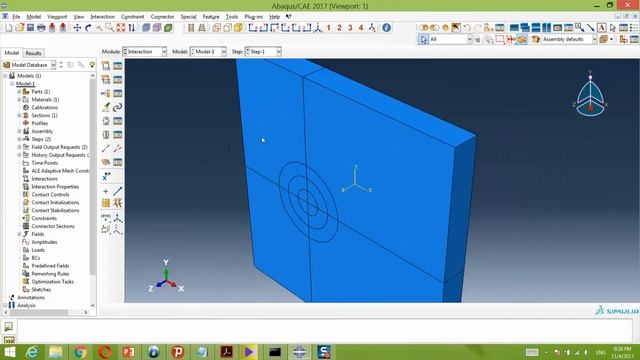
Task: Open a model database with folder icon
Action: (20, 28)
